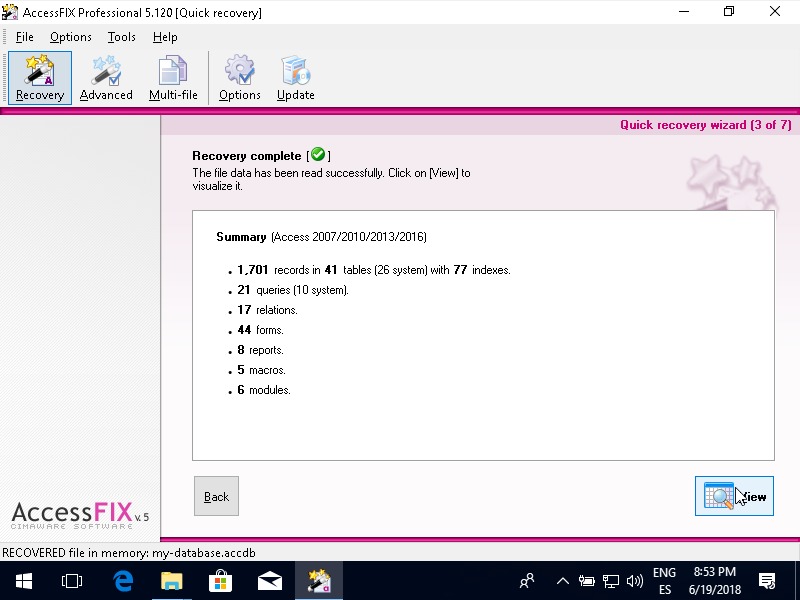Select the Recovery toolbar icon
Screen dimensions: 800x600
(40, 78)
